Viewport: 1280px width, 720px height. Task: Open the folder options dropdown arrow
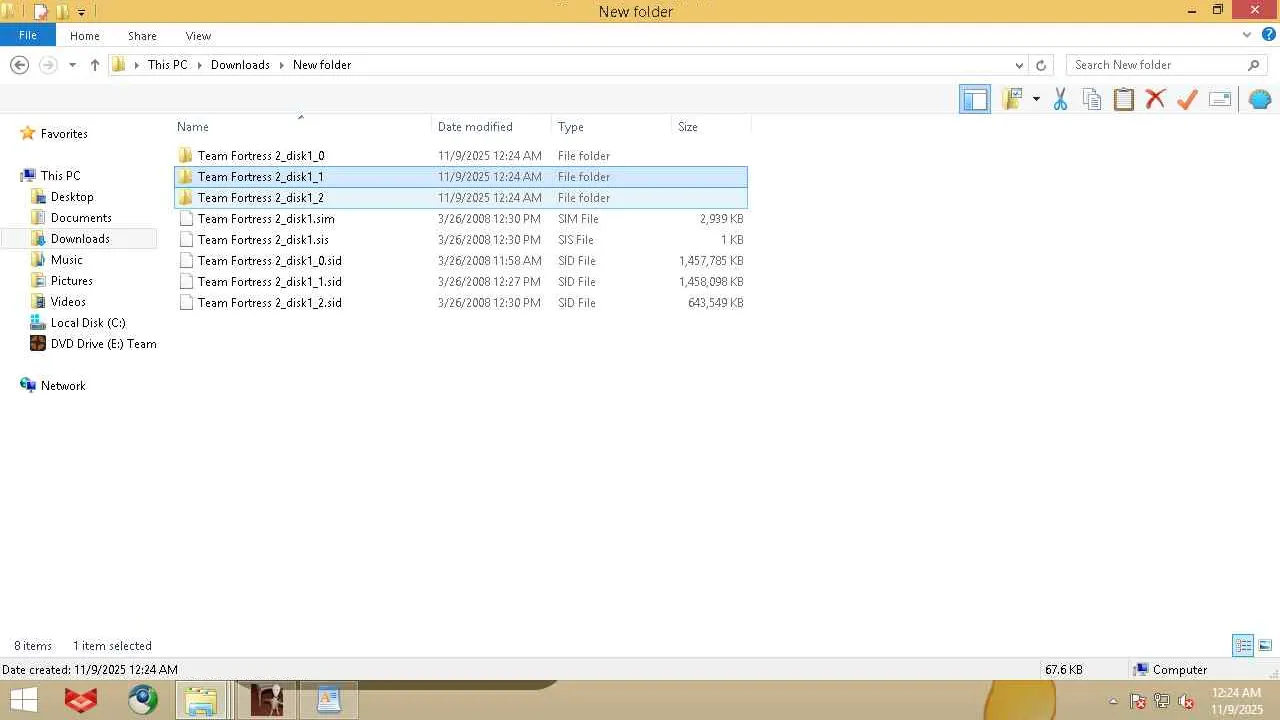[x=1036, y=99]
